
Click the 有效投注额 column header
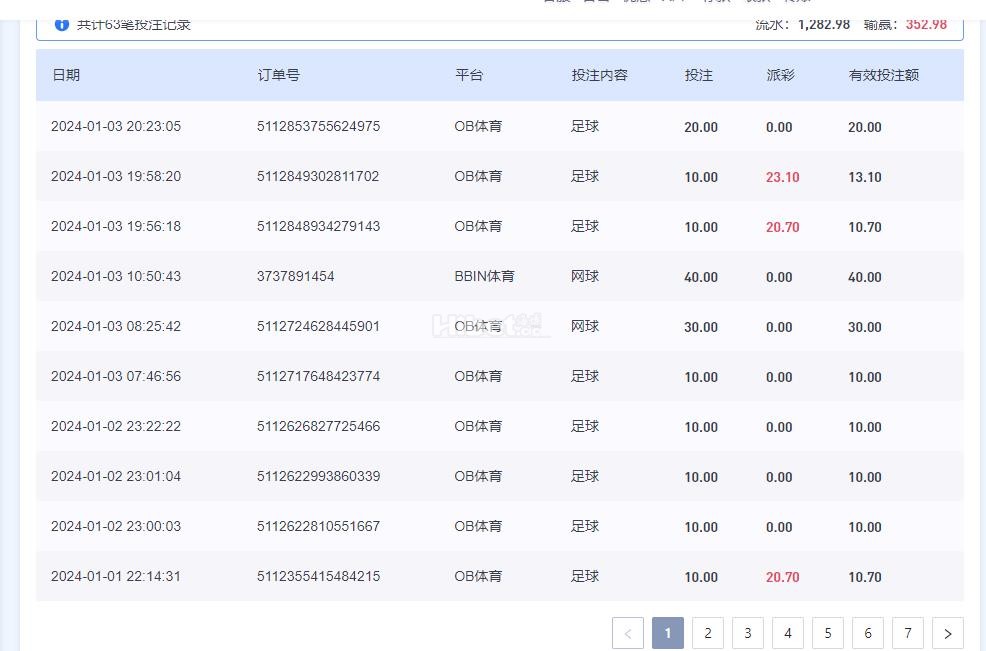[883, 75]
